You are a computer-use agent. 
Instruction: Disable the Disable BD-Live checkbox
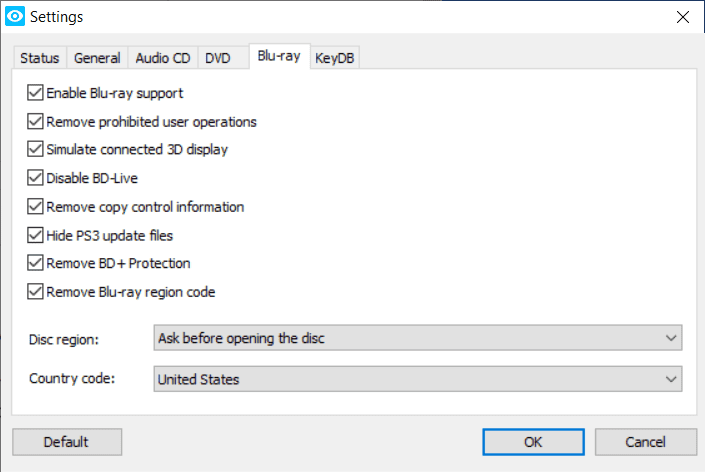pos(37,179)
